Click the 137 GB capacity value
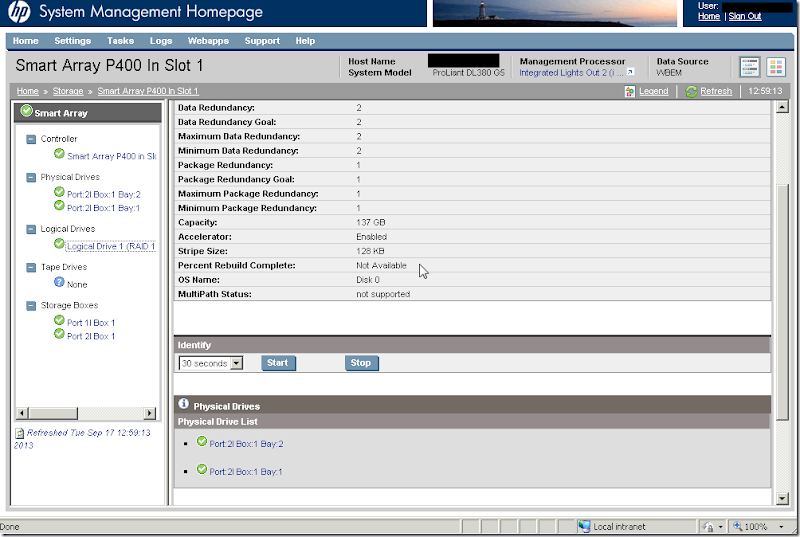The image size is (800, 537). click(x=371, y=223)
